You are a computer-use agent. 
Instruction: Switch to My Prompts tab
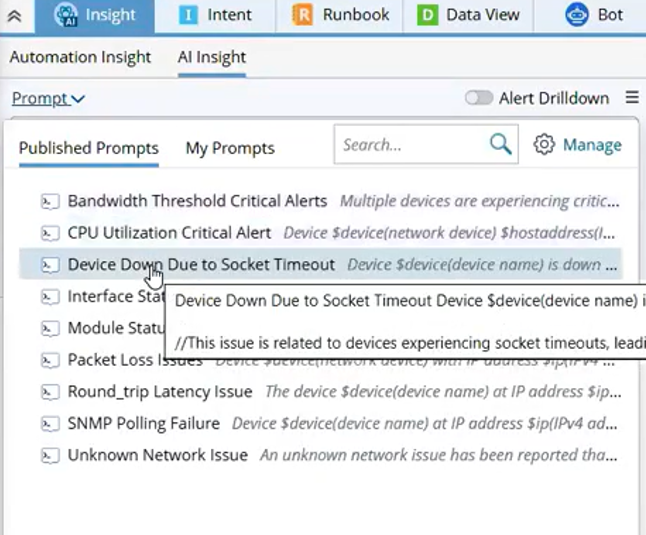pyautogui.click(x=230, y=148)
